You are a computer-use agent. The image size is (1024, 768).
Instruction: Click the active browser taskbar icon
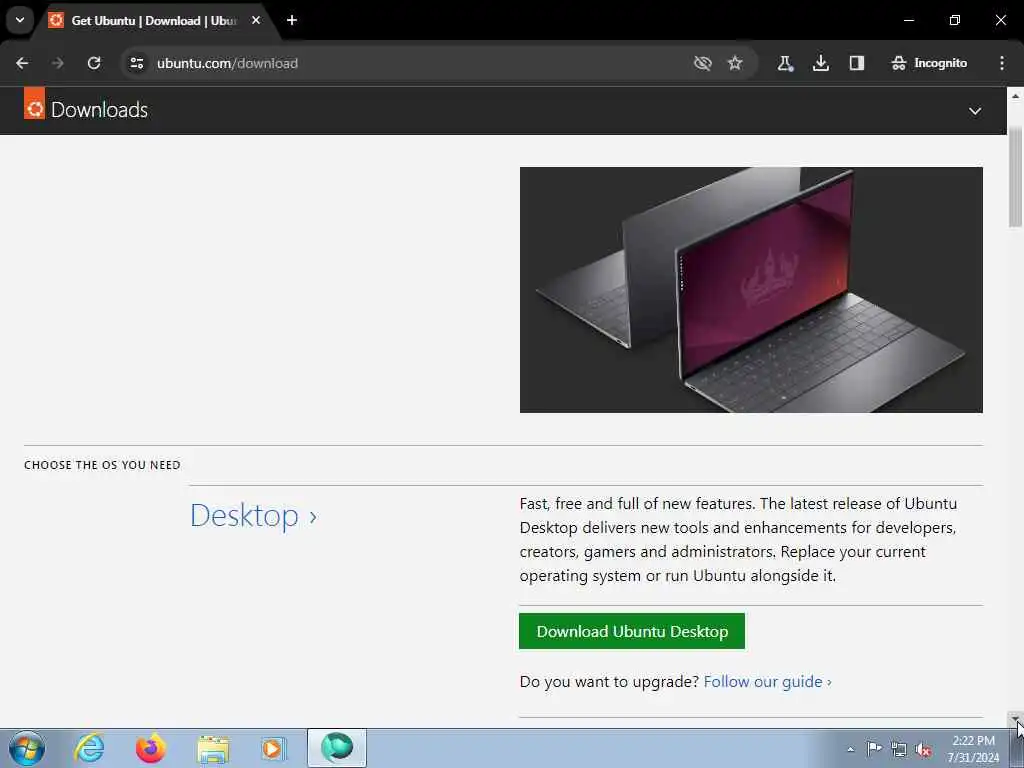(x=337, y=748)
